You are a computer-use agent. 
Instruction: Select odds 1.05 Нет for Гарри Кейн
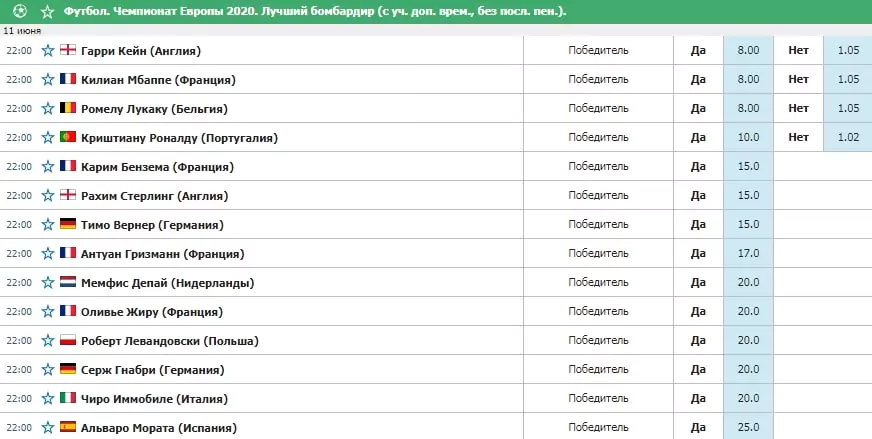[848, 50]
